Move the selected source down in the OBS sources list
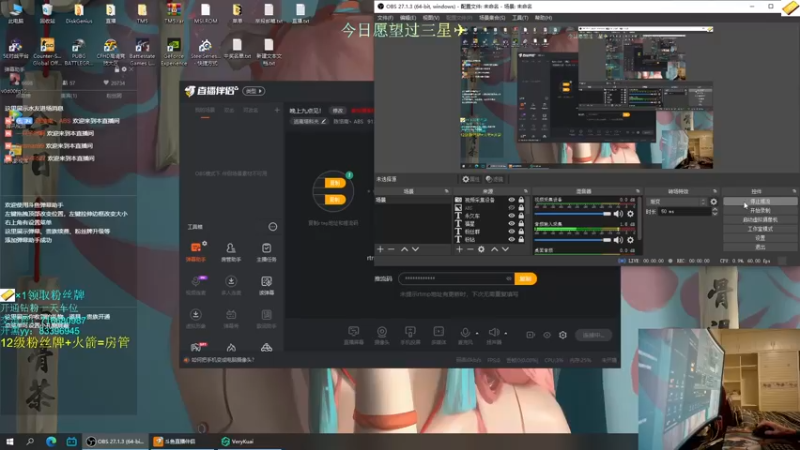Screen dimensions: 800x450 [505, 249]
